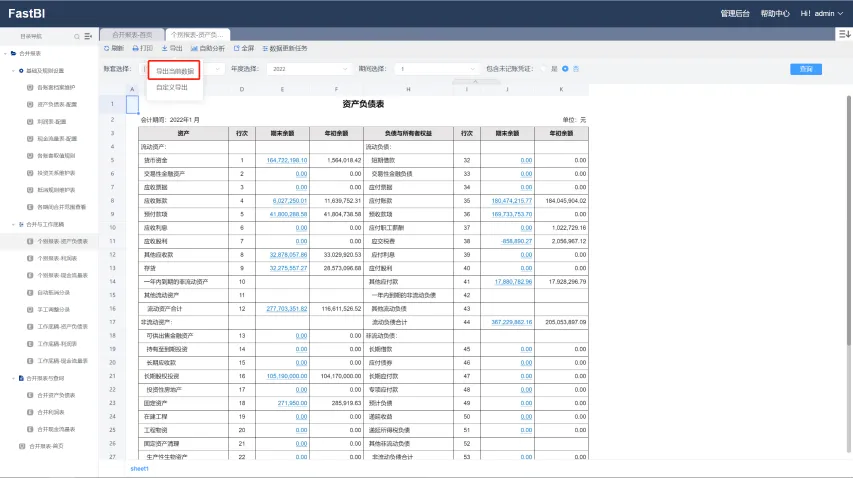Open the 期间选择 dropdown showing 1
This screenshot has height=478, width=853.
[436, 69]
